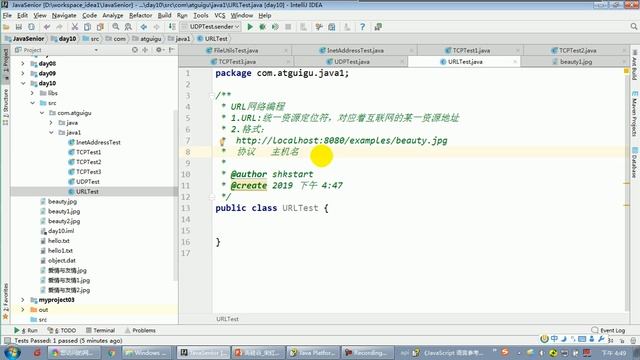640x360 pixels.
Task: Click the Windows Start button
Action: click(x=11, y=352)
